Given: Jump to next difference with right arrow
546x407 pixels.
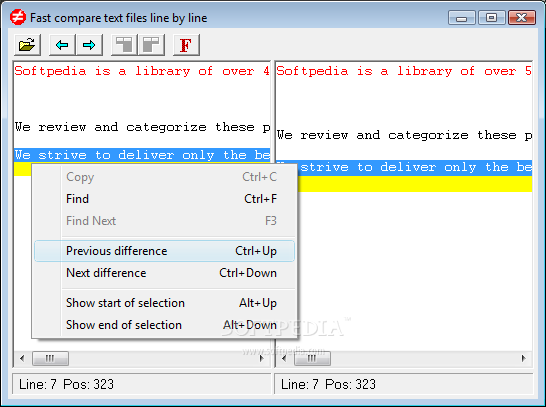Looking at the screenshot, I should coord(89,45).
